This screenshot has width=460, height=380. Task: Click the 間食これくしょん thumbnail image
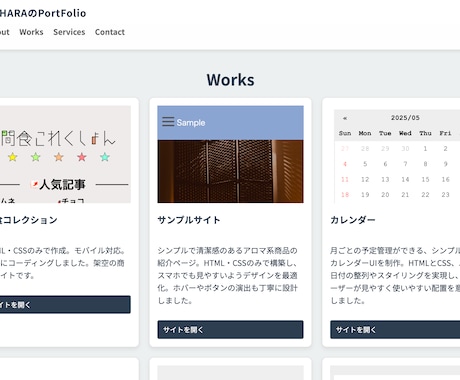pos(65,154)
